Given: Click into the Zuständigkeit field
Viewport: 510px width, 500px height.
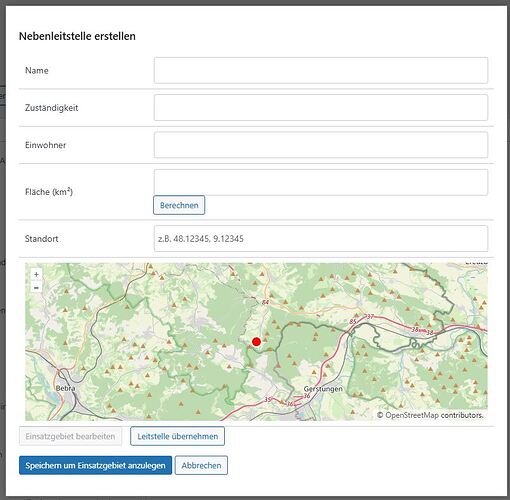Looking at the screenshot, I should (321, 108).
